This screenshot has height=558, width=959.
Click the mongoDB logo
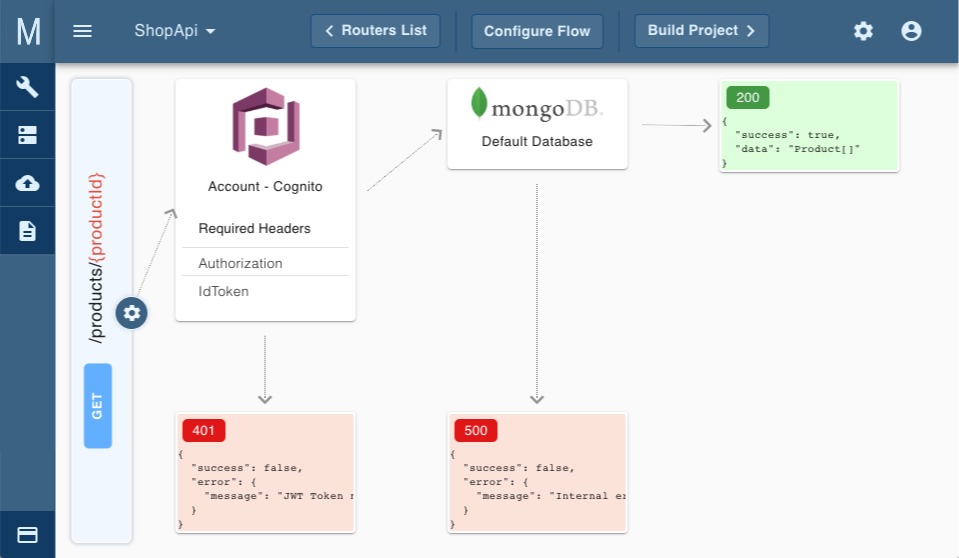click(537, 105)
